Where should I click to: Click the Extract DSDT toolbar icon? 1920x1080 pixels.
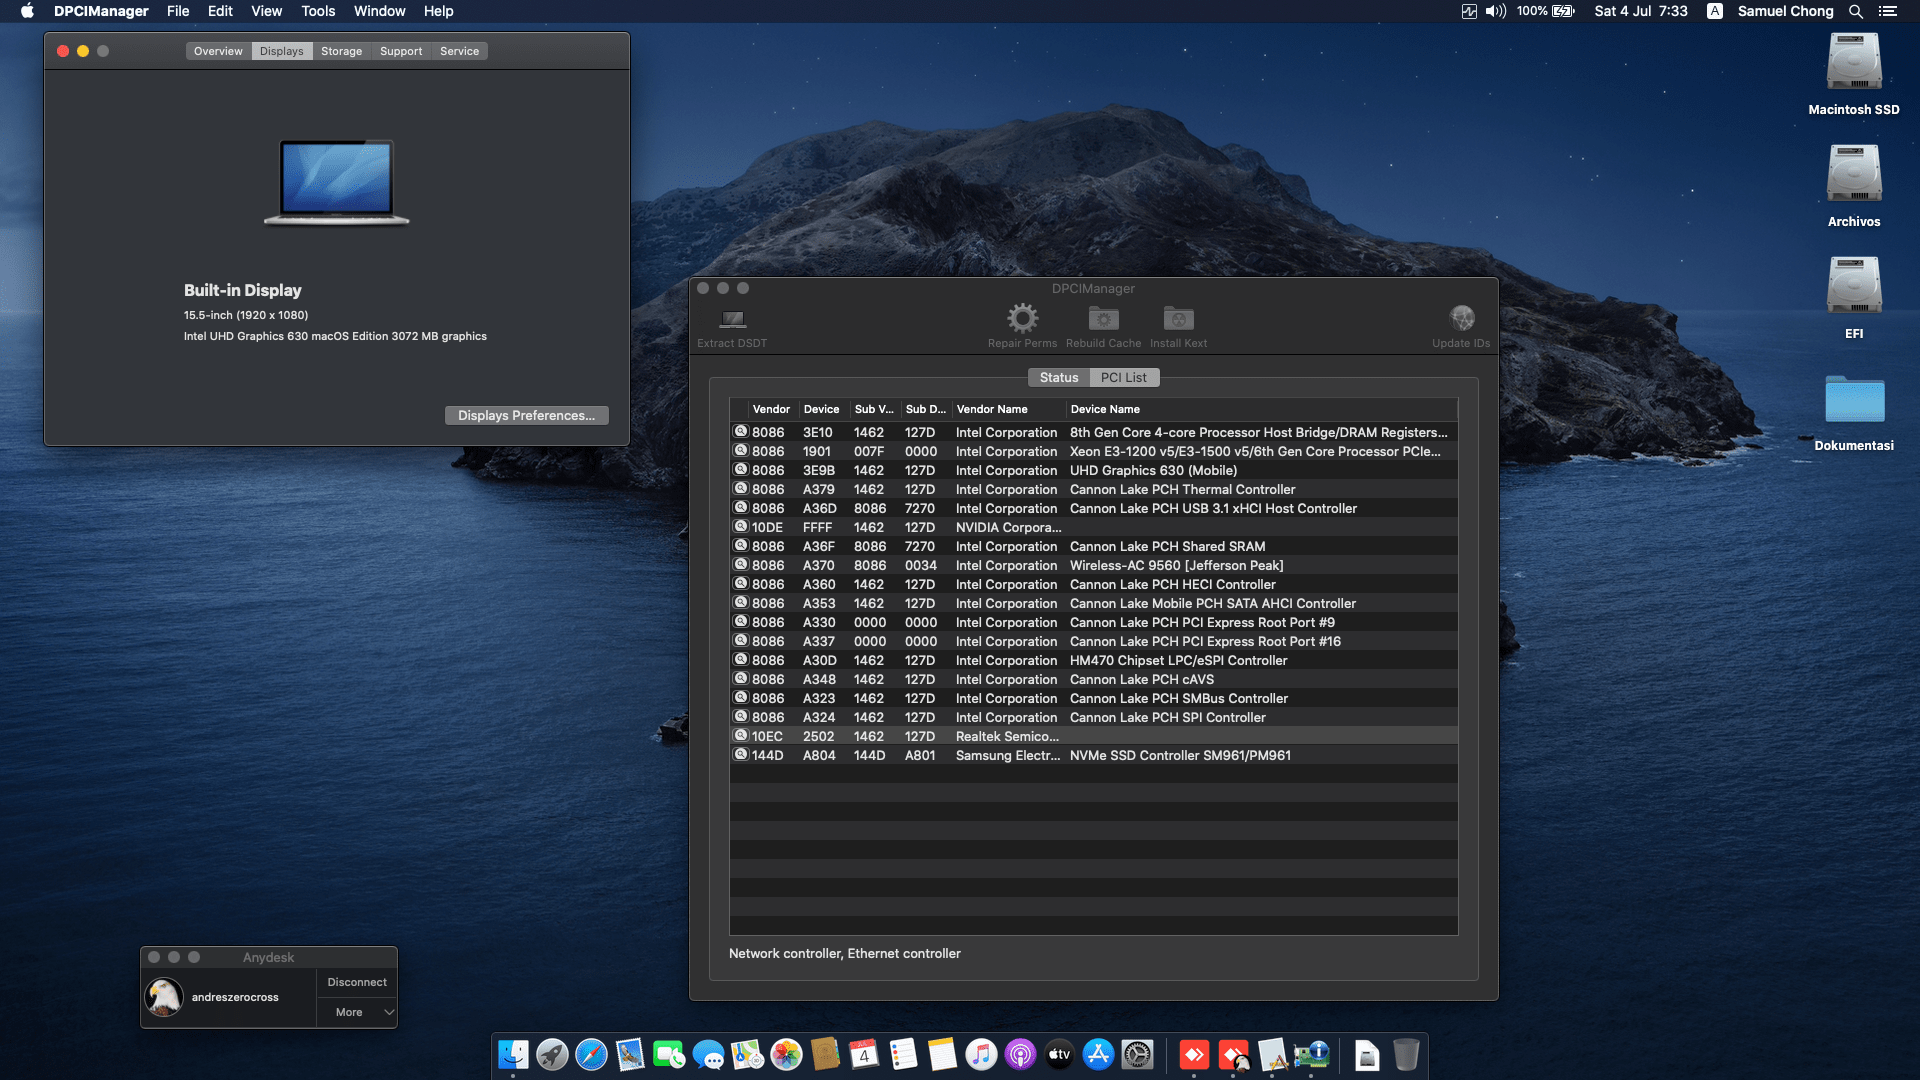coord(732,319)
